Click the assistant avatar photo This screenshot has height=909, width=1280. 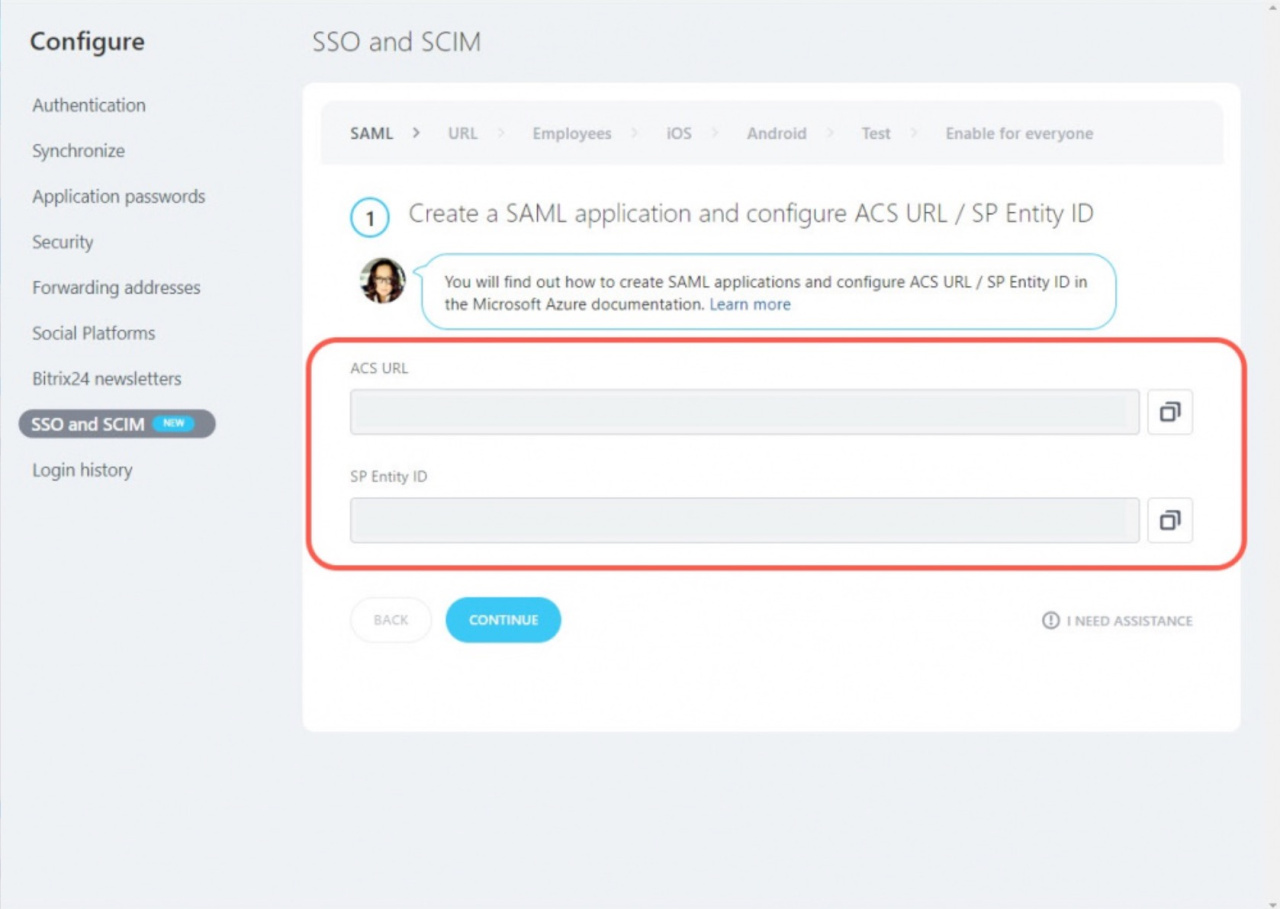(x=383, y=281)
